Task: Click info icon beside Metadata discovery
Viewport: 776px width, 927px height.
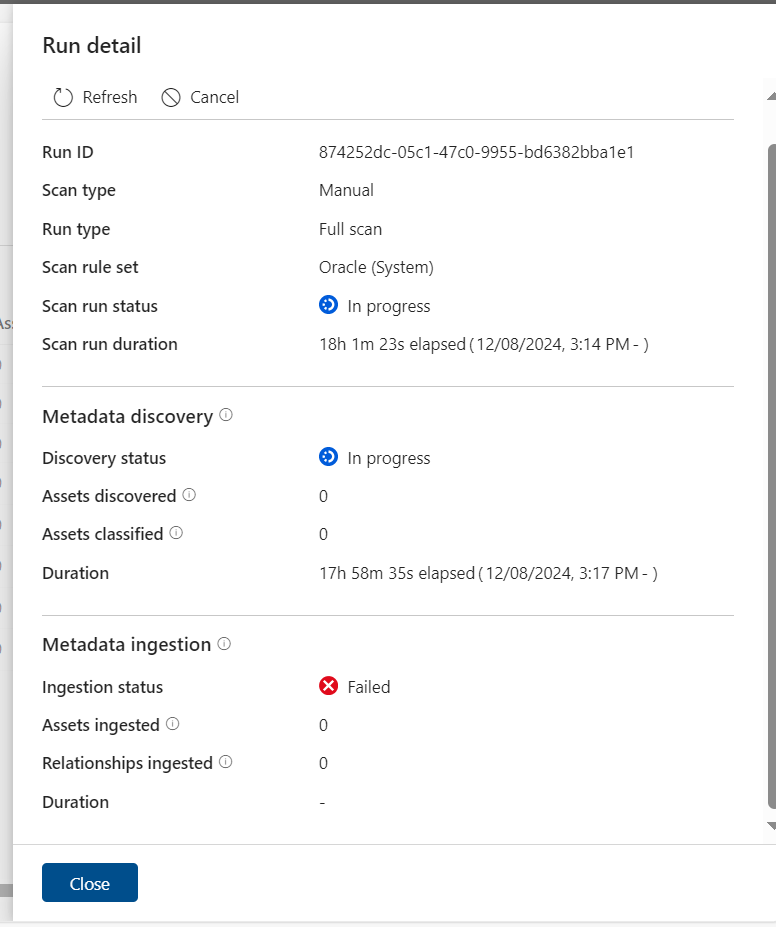Action: (226, 415)
